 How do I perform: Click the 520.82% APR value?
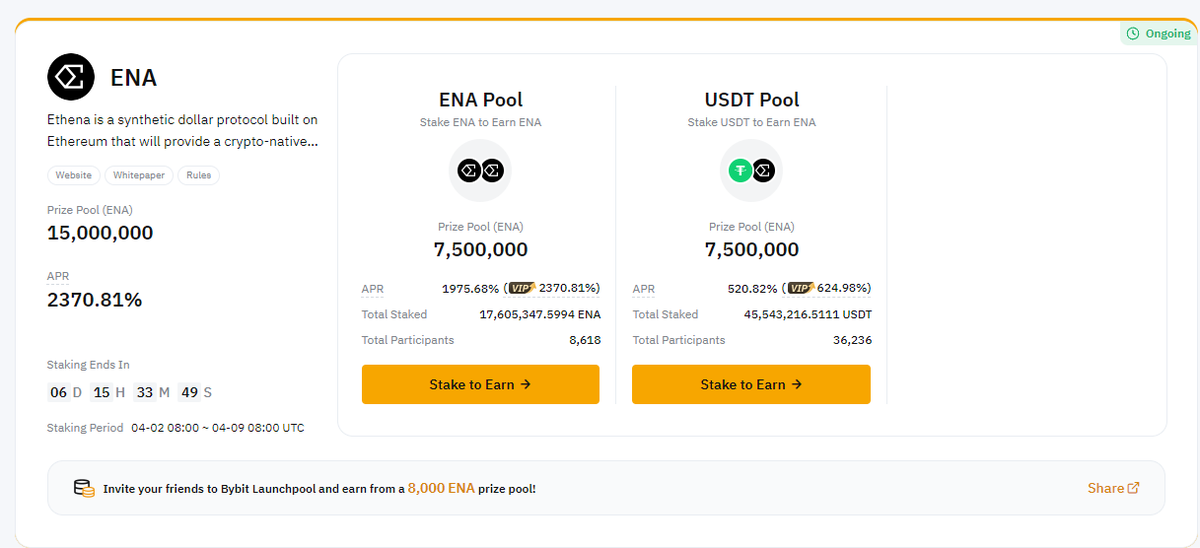[x=752, y=288]
